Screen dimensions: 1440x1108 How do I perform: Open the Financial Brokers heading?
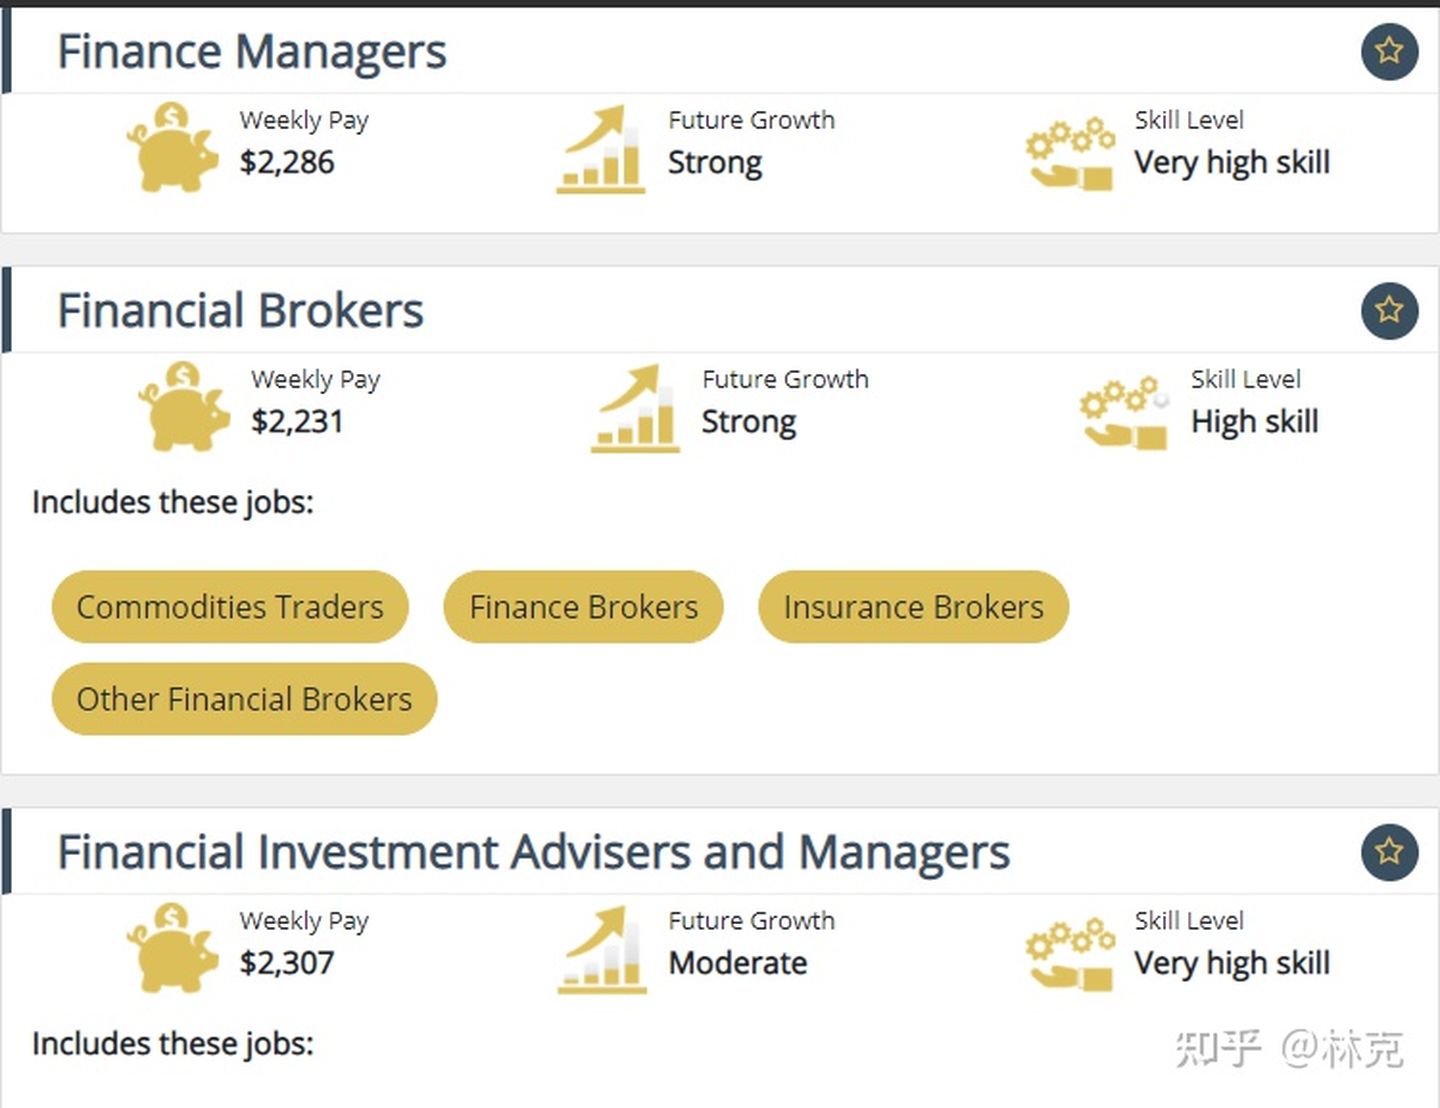click(241, 311)
